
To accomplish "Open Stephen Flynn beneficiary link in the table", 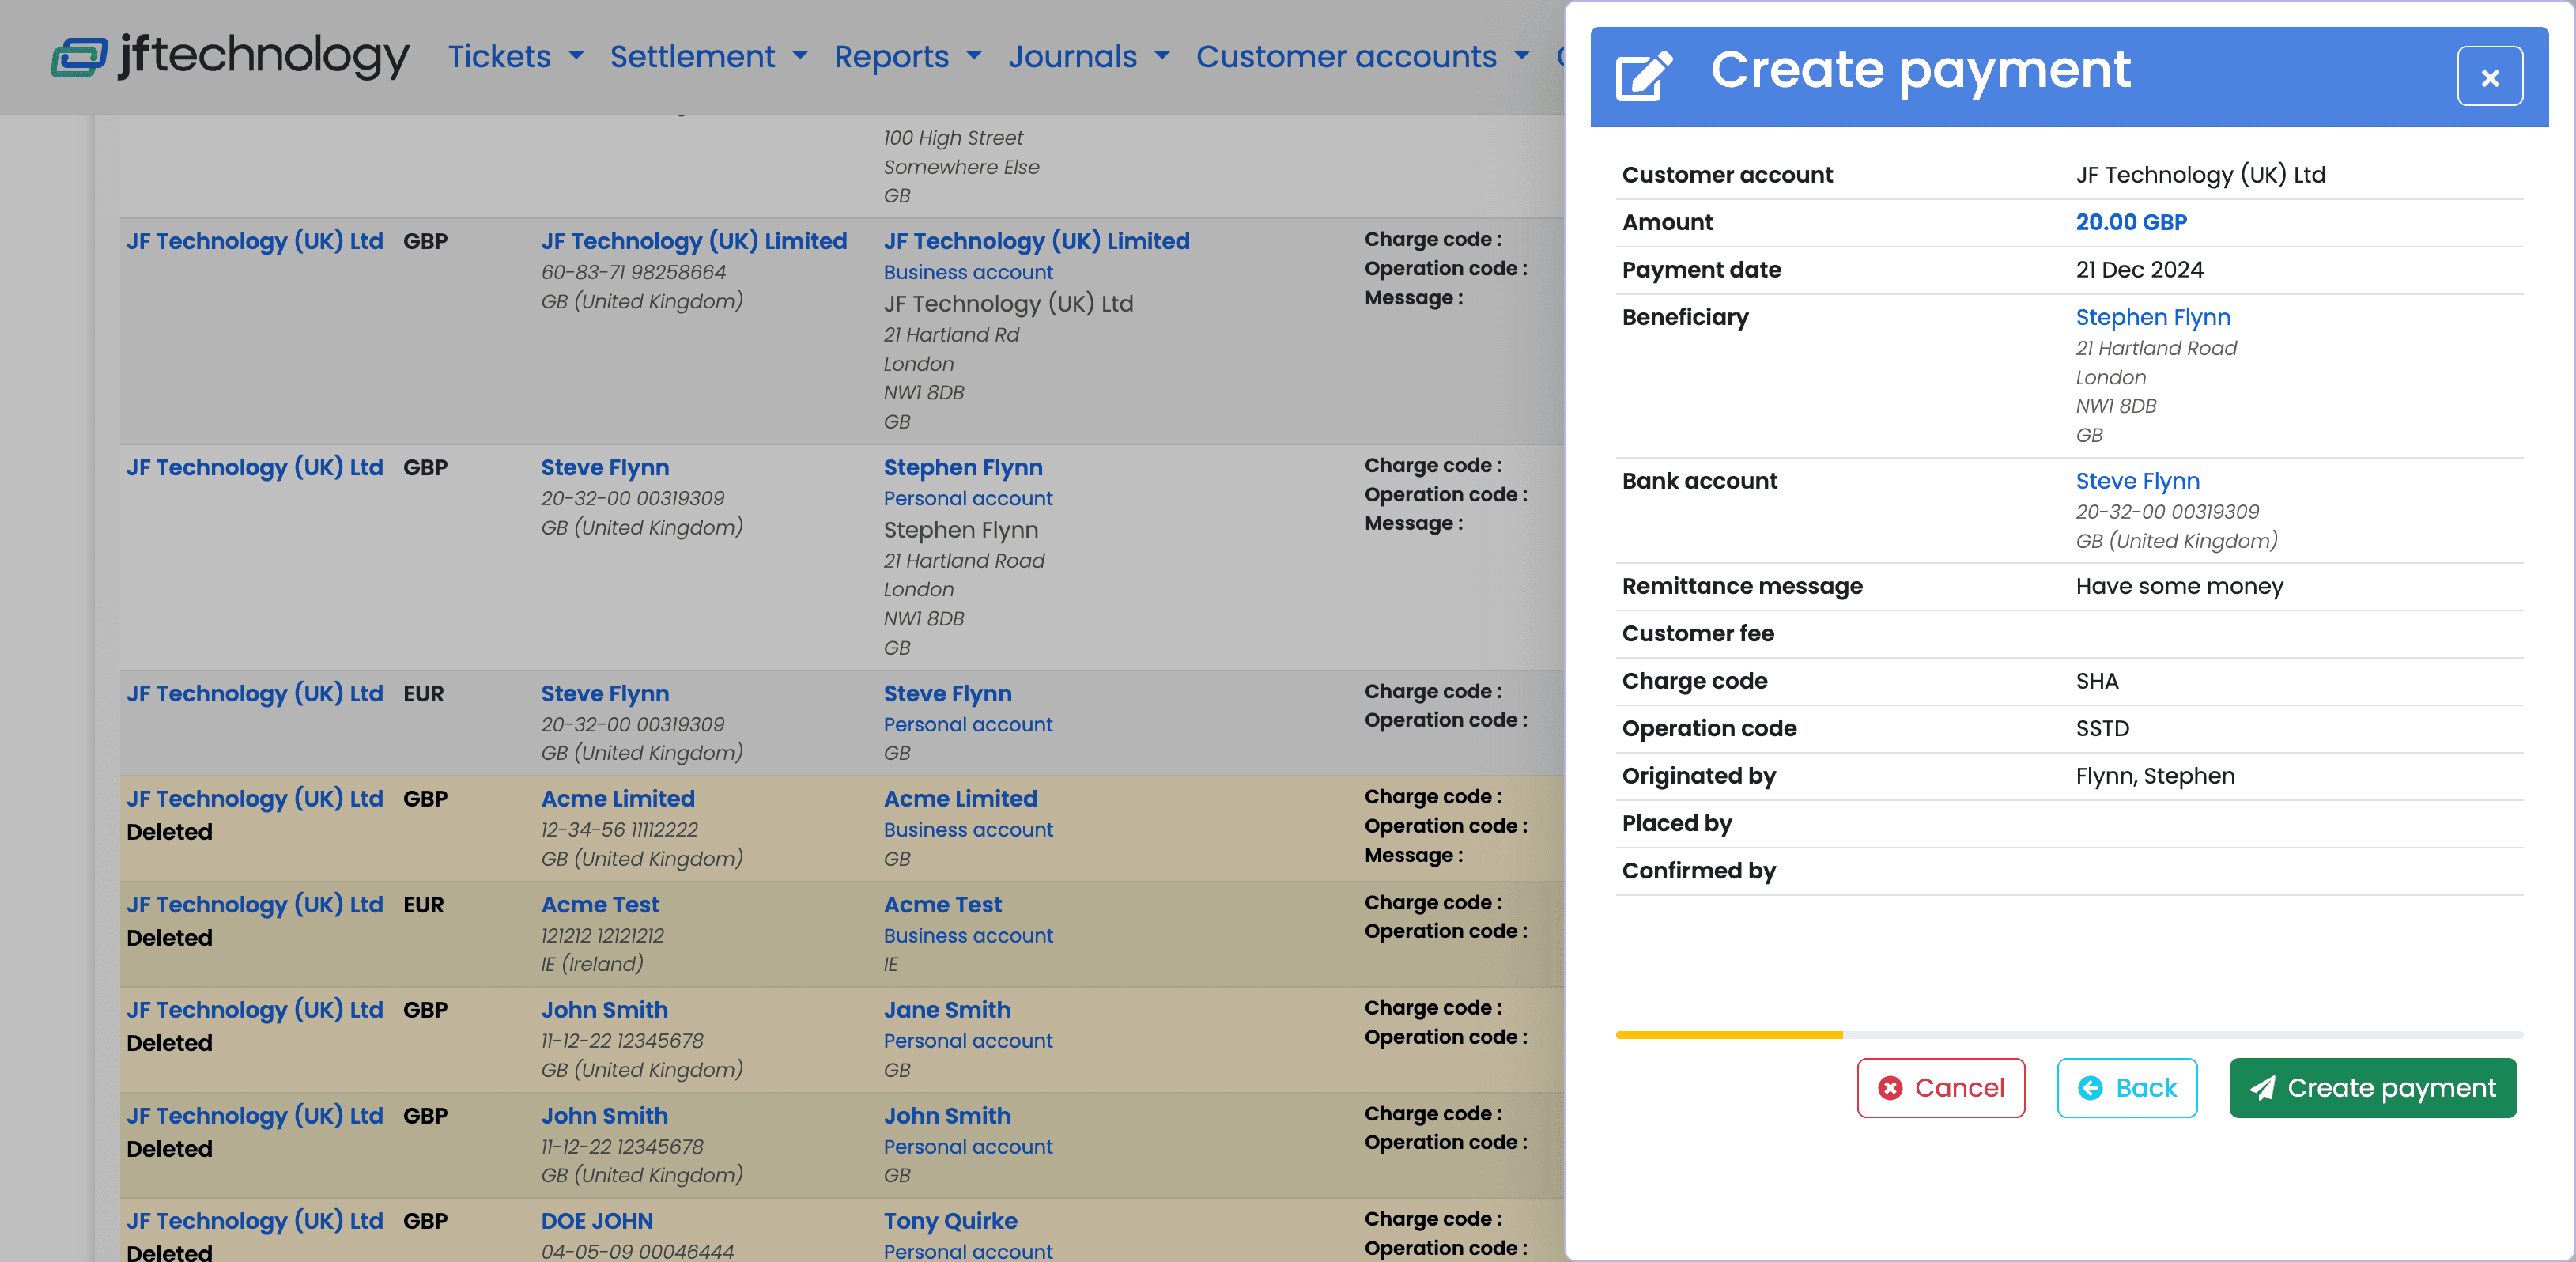I will tap(962, 467).
